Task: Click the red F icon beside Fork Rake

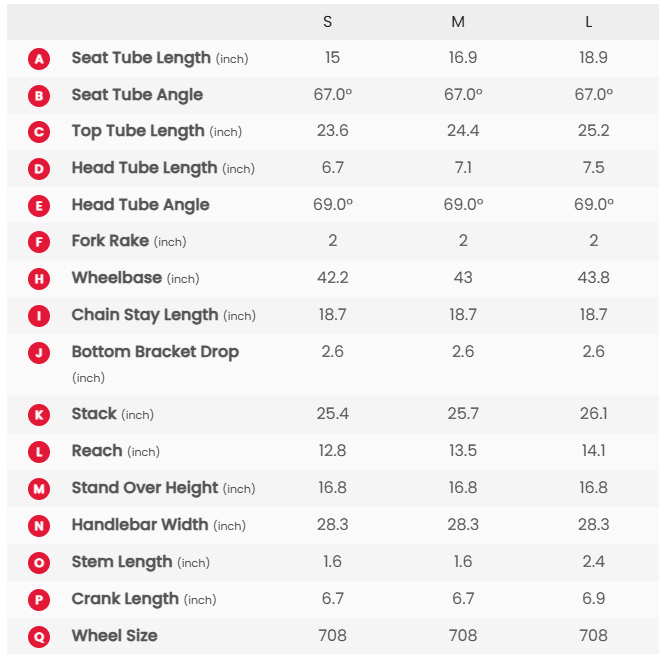Action: point(39,242)
